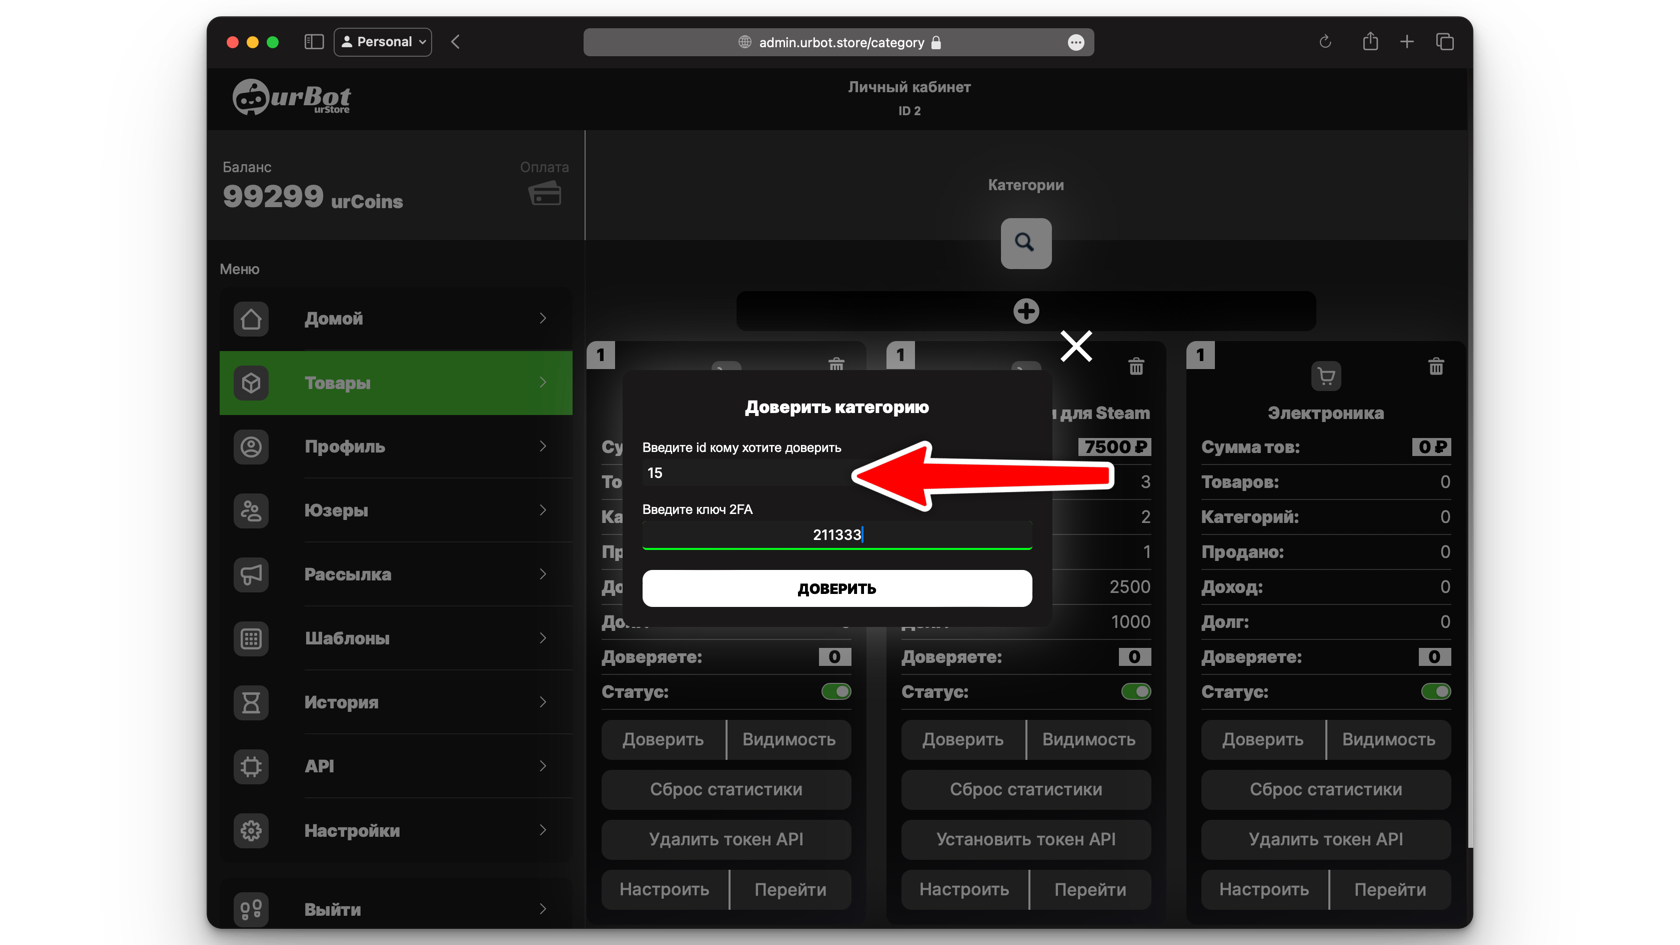Close the trust category dialog with X

click(1076, 346)
